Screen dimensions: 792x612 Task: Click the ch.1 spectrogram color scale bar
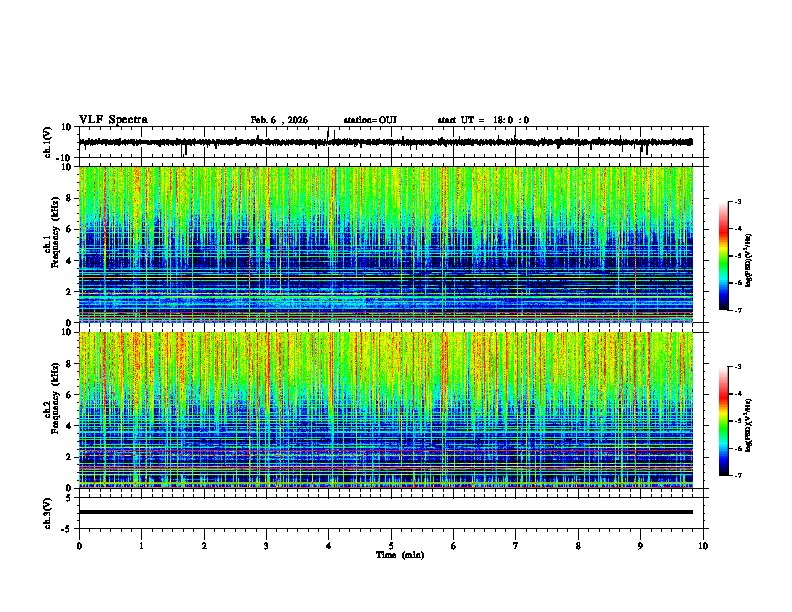(x=723, y=256)
